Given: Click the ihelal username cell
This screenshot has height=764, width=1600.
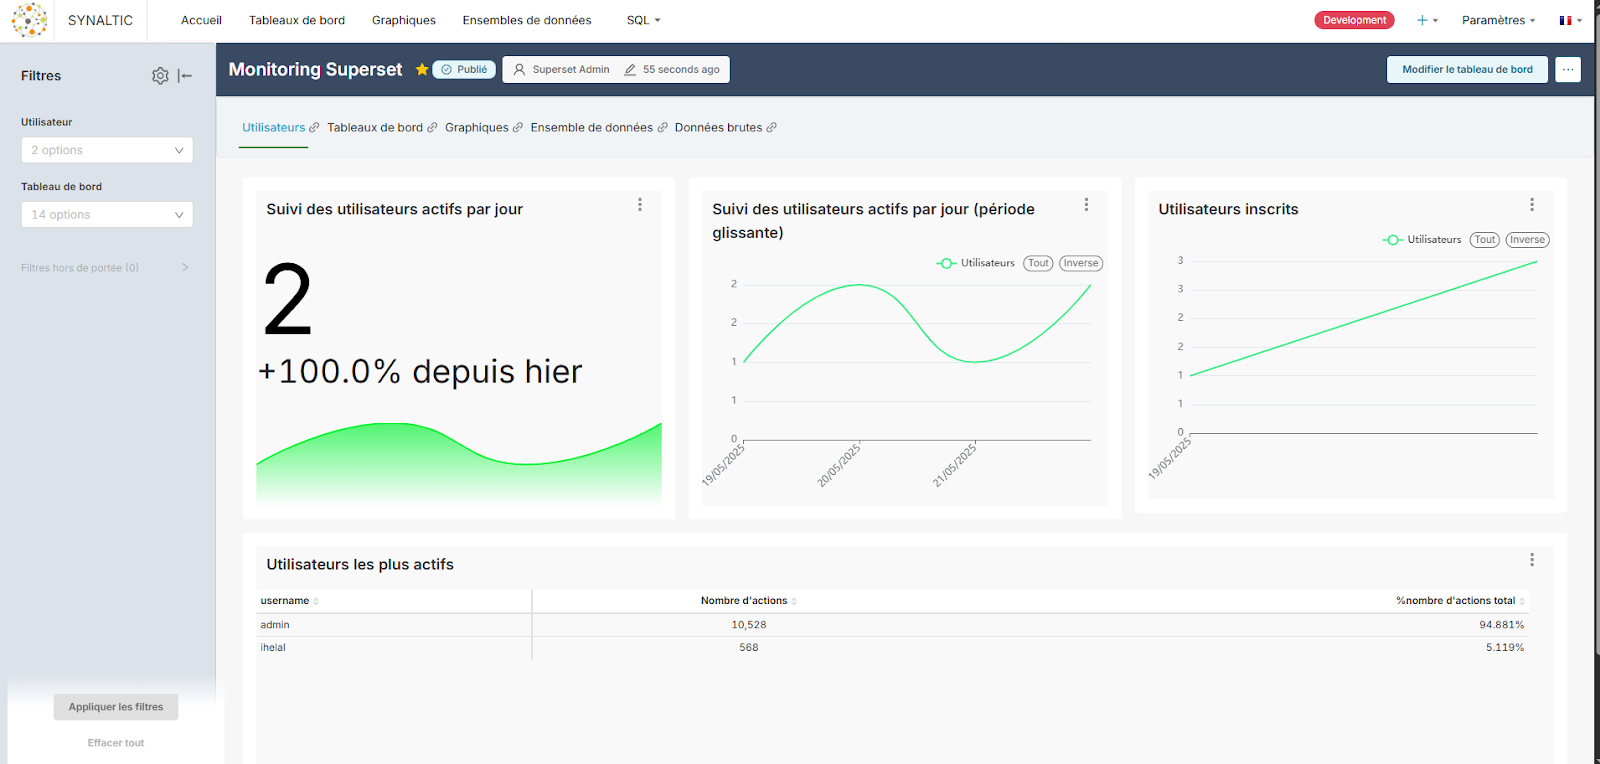Looking at the screenshot, I should point(273,648).
